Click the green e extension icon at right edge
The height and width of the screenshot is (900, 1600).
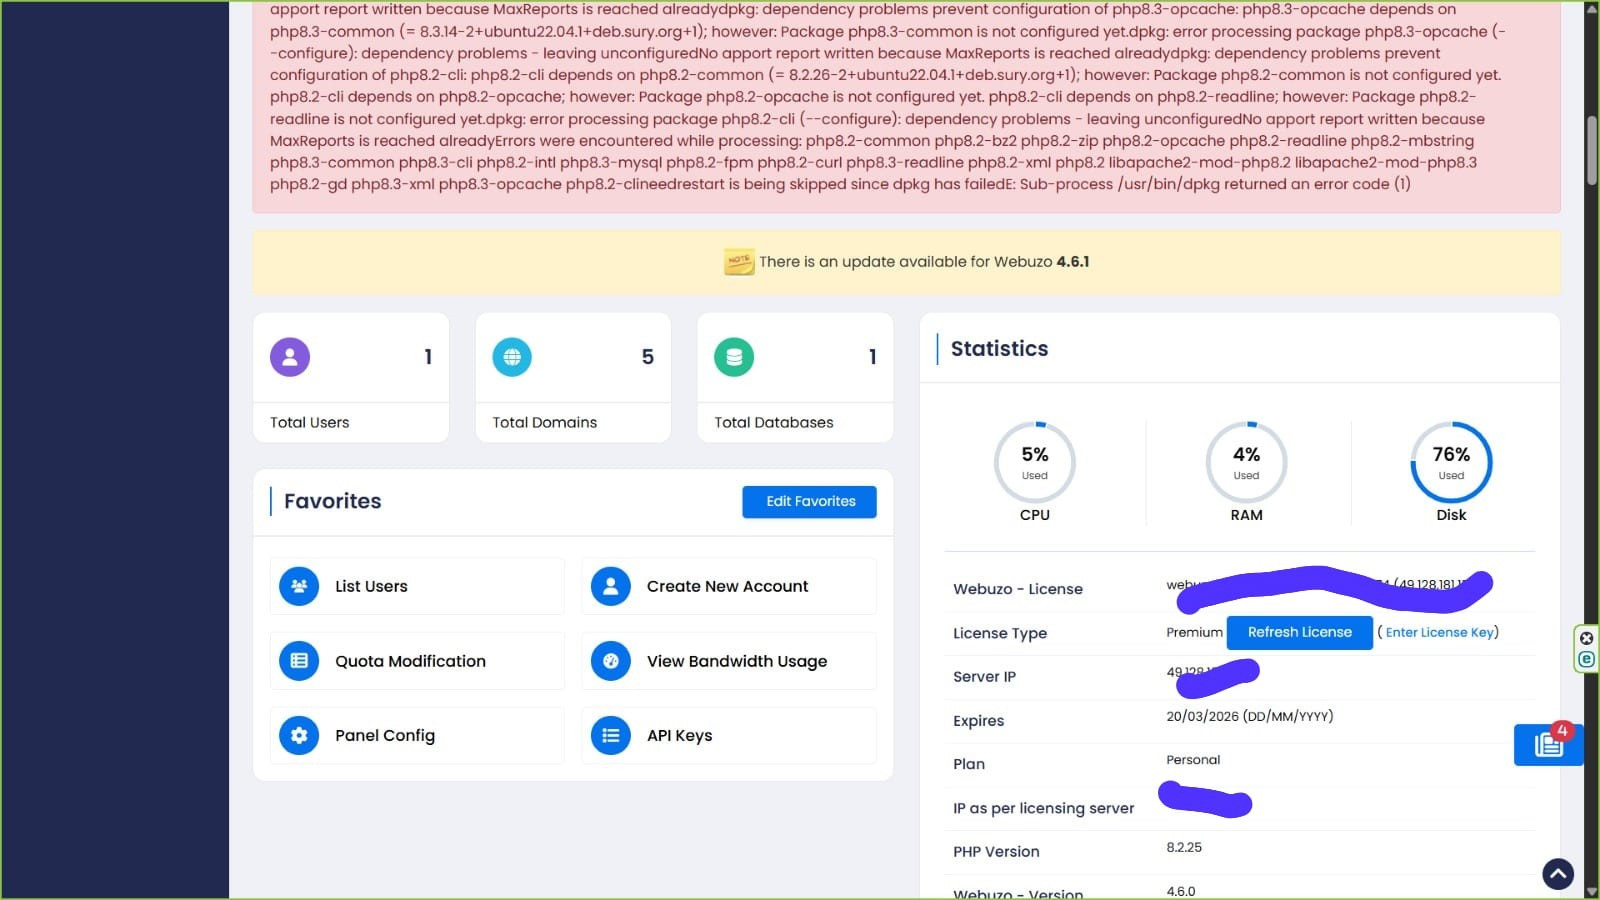[1586, 659]
